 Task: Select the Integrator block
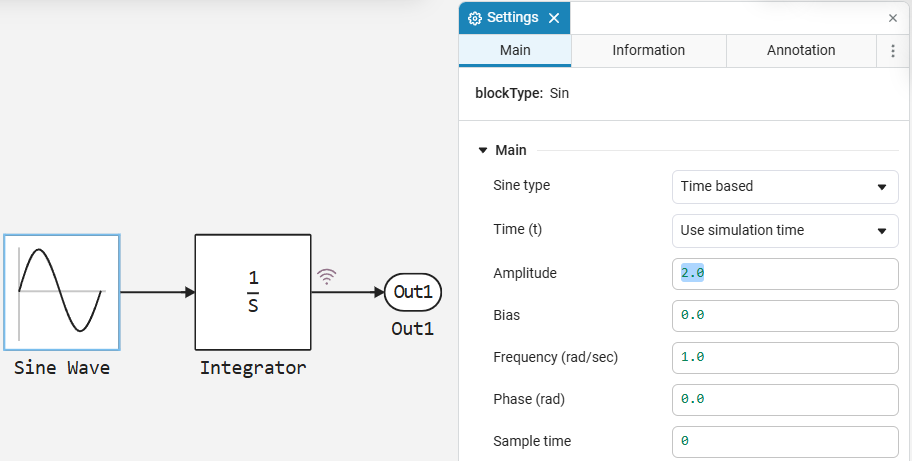pyautogui.click(x=253, y=292)
